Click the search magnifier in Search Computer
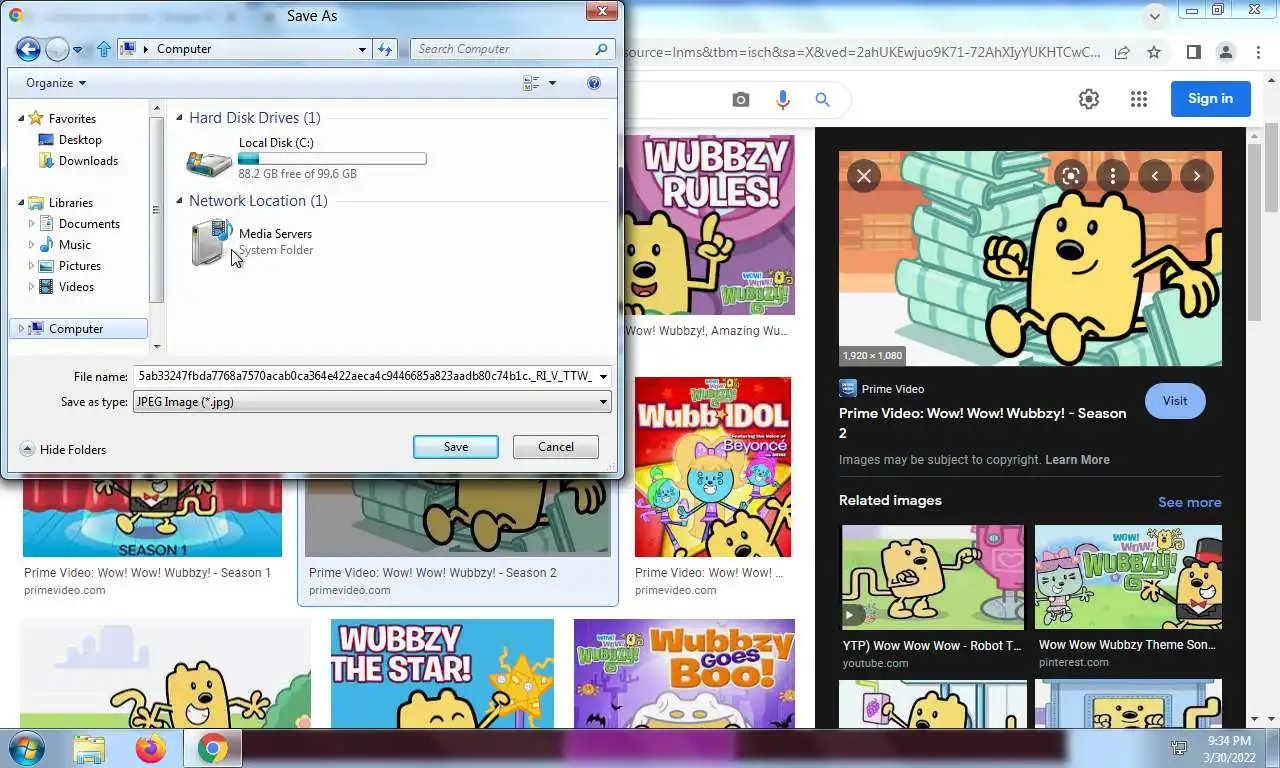This screenshot has height=768, width=1280. (x=602, y=48)
